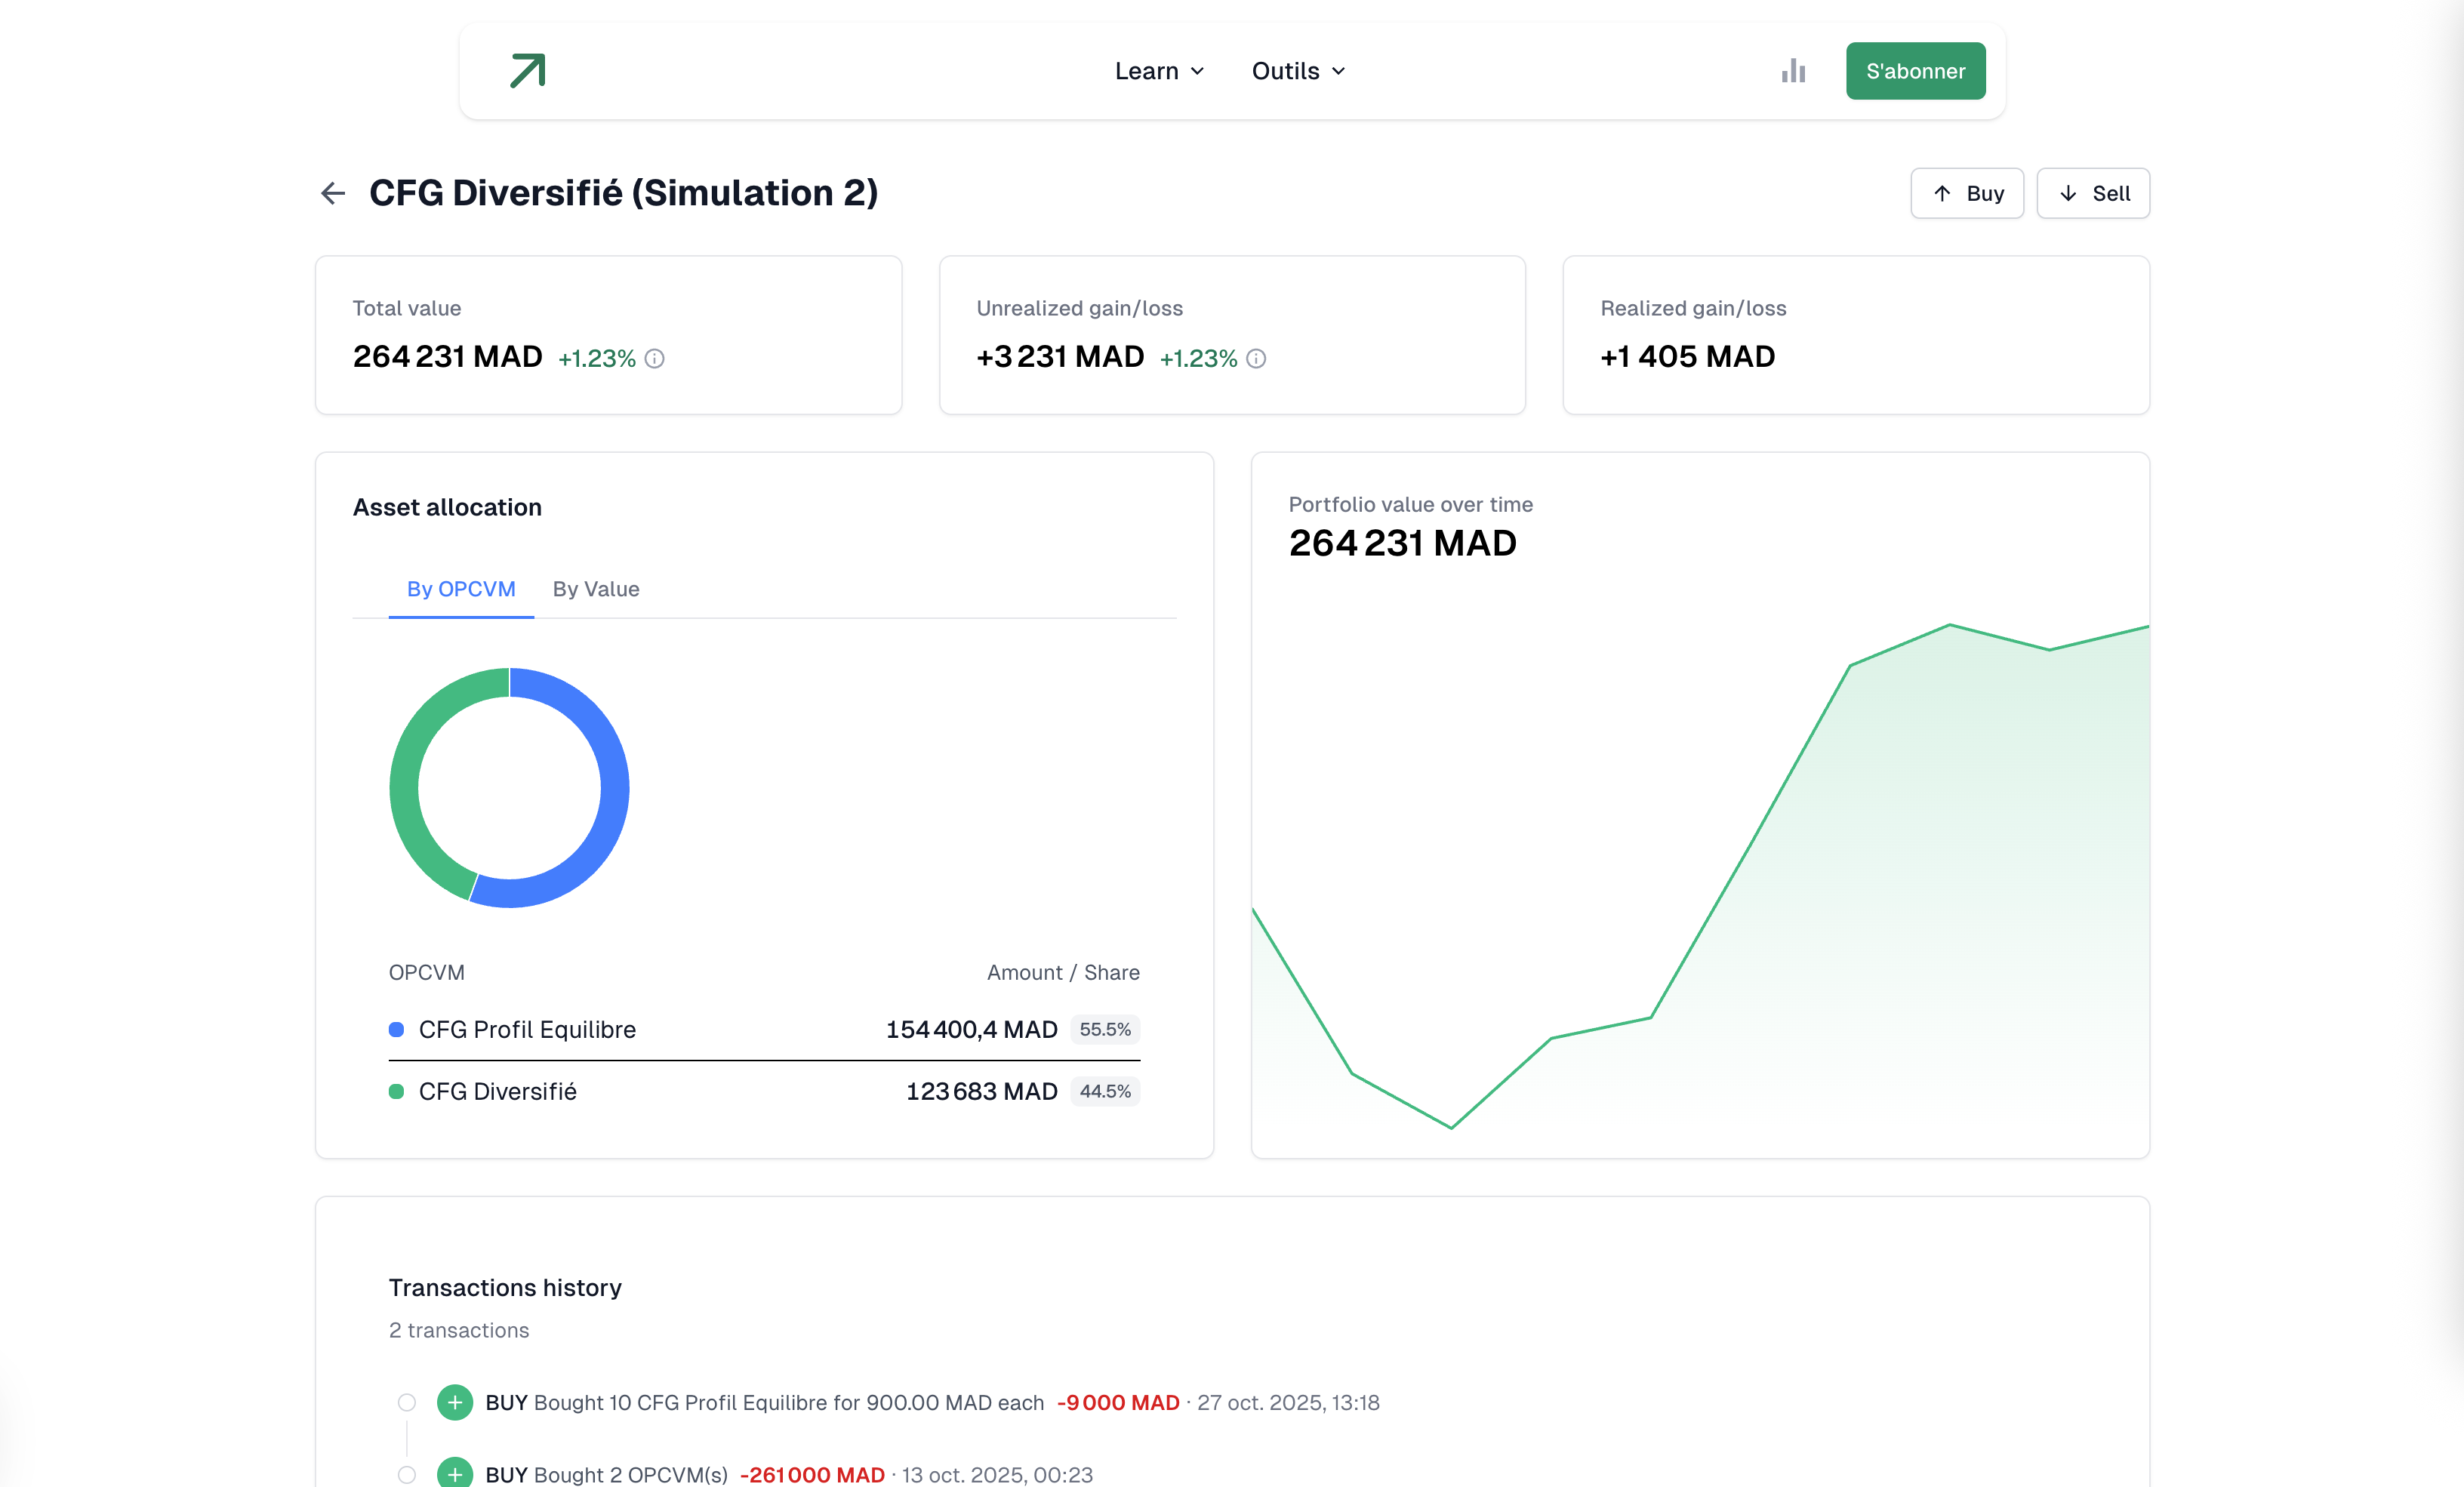Screen dimensions: 2464x1487
Task: Click chevron next to Outils
Action: coord(1338,71)
